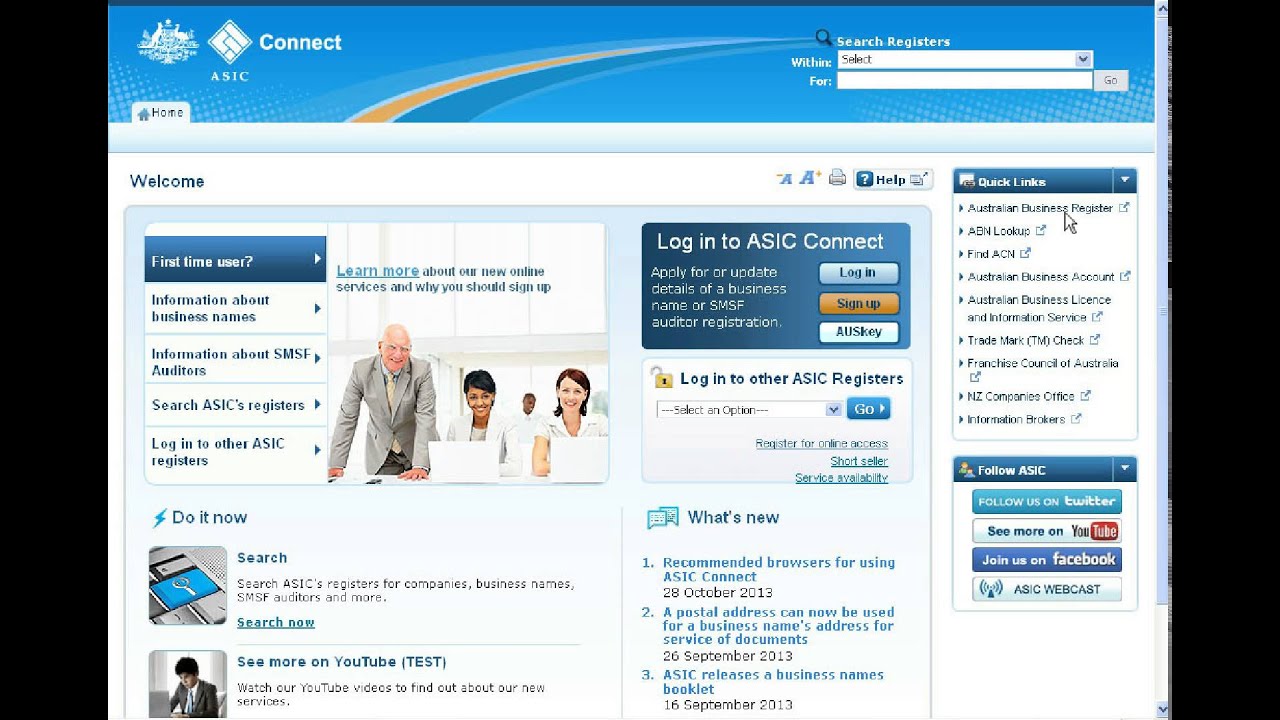Open the Within select dropdown
Screen dimensions: 1280x720
(964, 59)
